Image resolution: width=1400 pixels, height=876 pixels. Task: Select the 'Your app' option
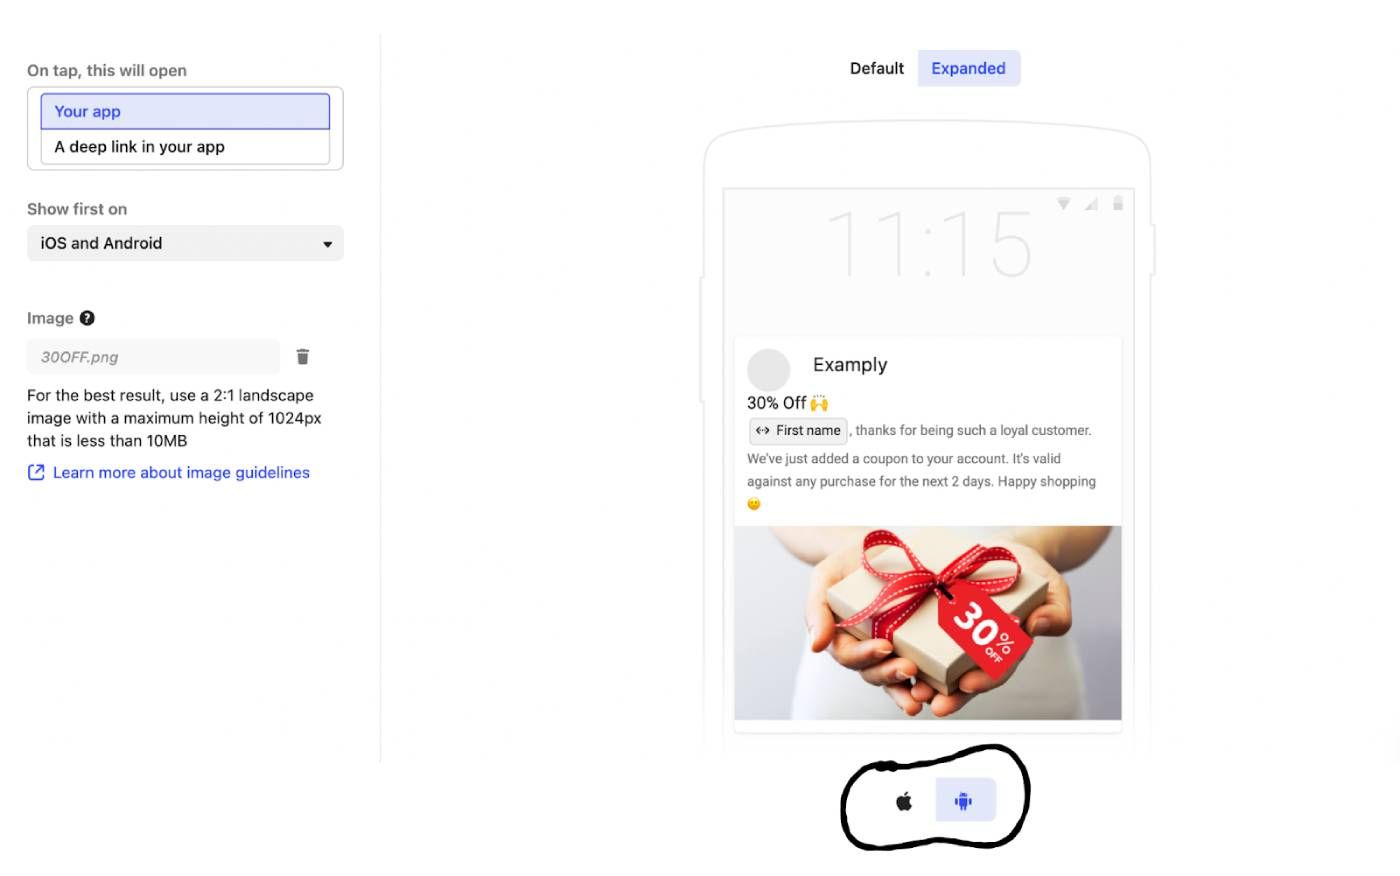pyautogui.click(x=185, y=111)
